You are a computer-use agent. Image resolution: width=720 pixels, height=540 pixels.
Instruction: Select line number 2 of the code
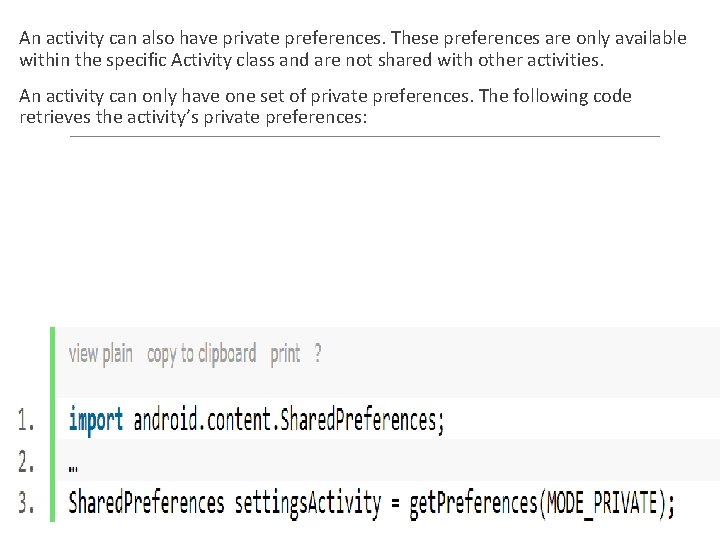pos(26,462)
